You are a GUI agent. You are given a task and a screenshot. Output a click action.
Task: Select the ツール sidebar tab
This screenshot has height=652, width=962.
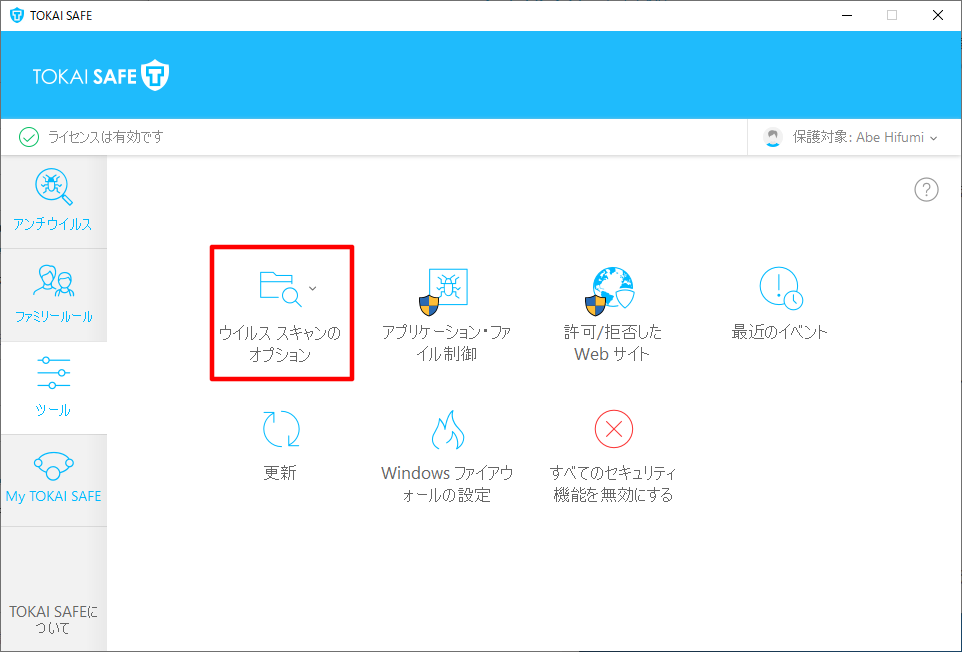[53, 388]
